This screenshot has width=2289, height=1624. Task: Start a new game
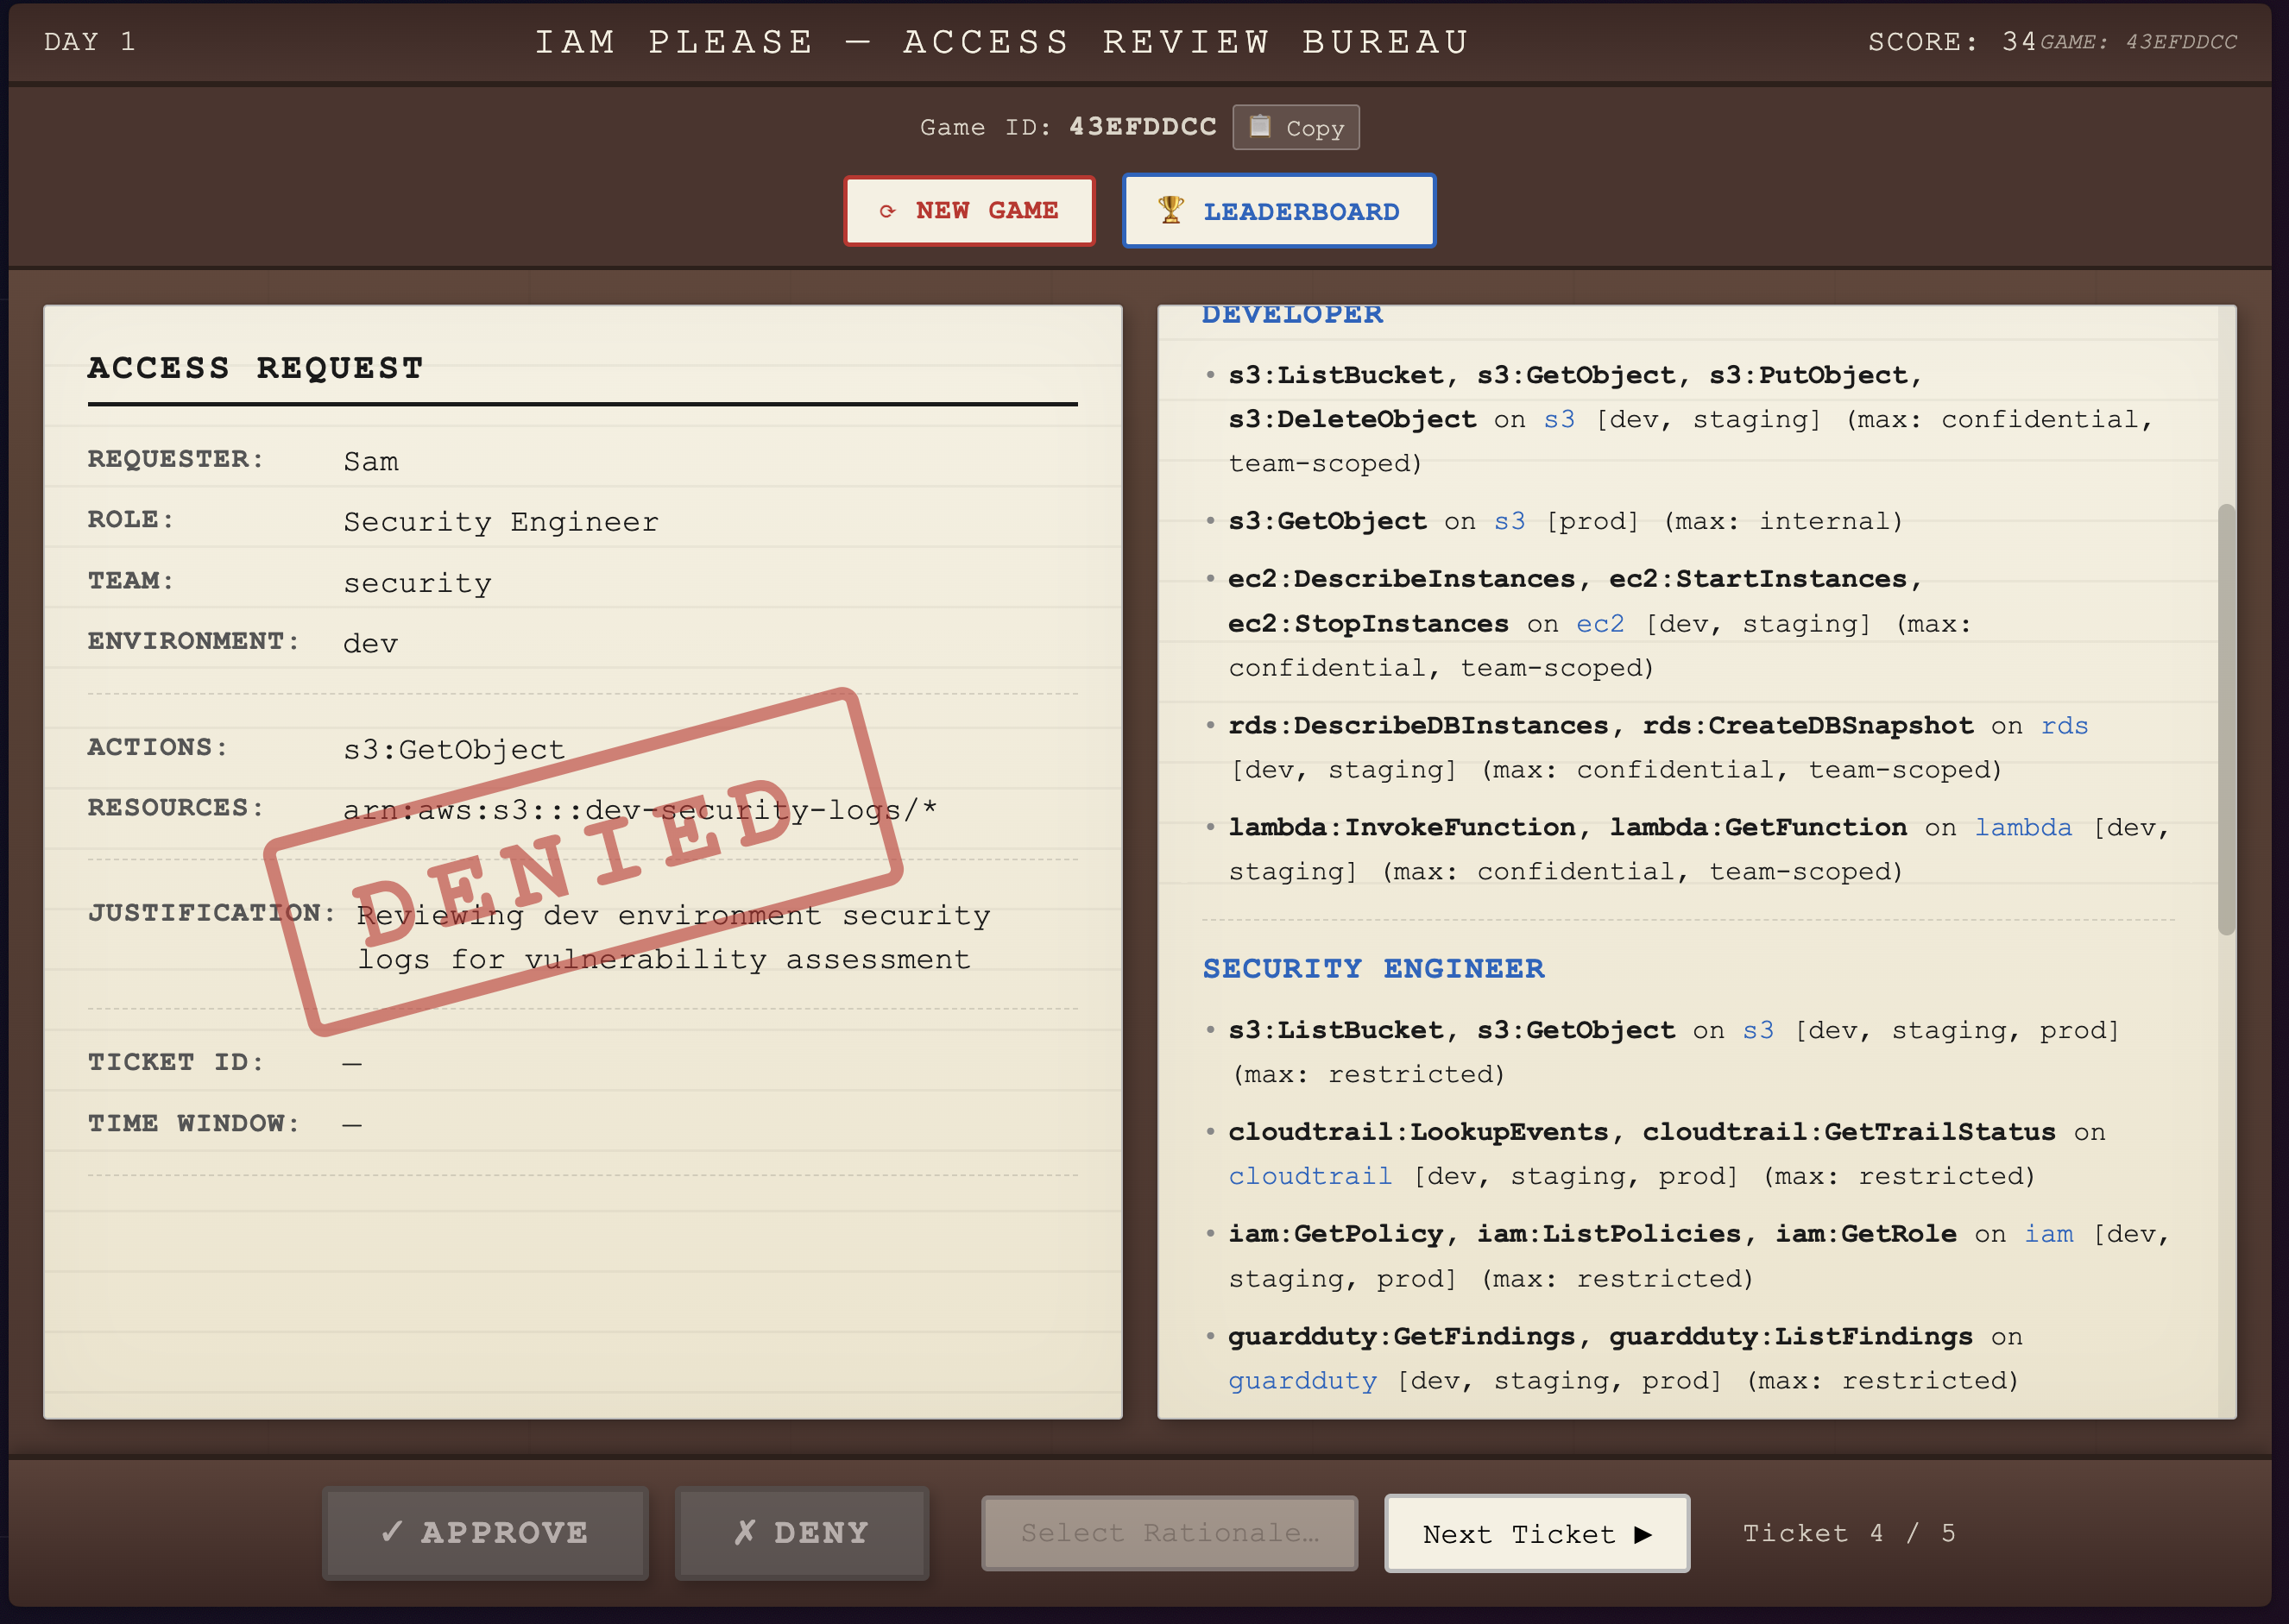[x=969, y=211]
